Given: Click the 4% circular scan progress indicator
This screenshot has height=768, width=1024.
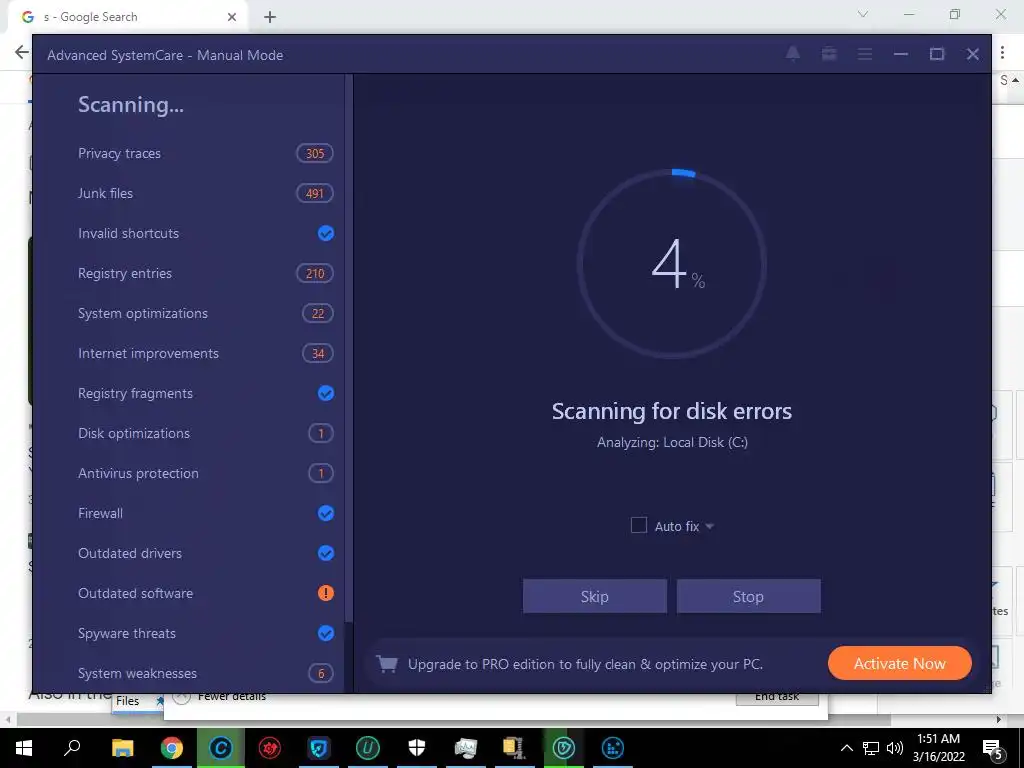Looking at the screenshot, I should tap(672, 264).
